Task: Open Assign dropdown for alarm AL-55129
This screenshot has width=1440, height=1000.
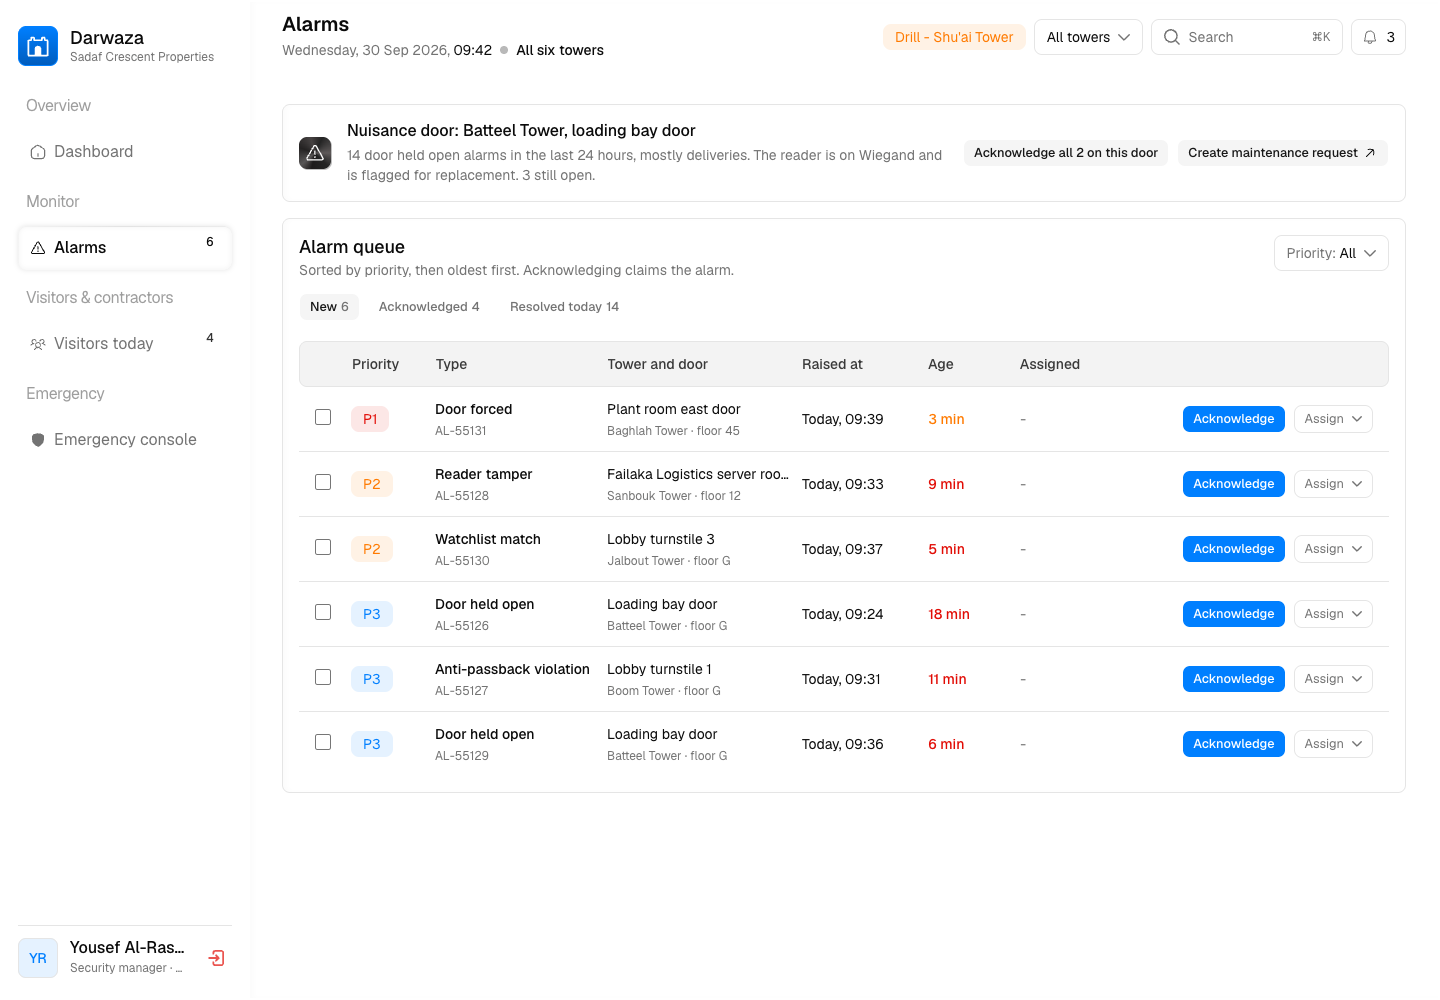Action: 1333,744
